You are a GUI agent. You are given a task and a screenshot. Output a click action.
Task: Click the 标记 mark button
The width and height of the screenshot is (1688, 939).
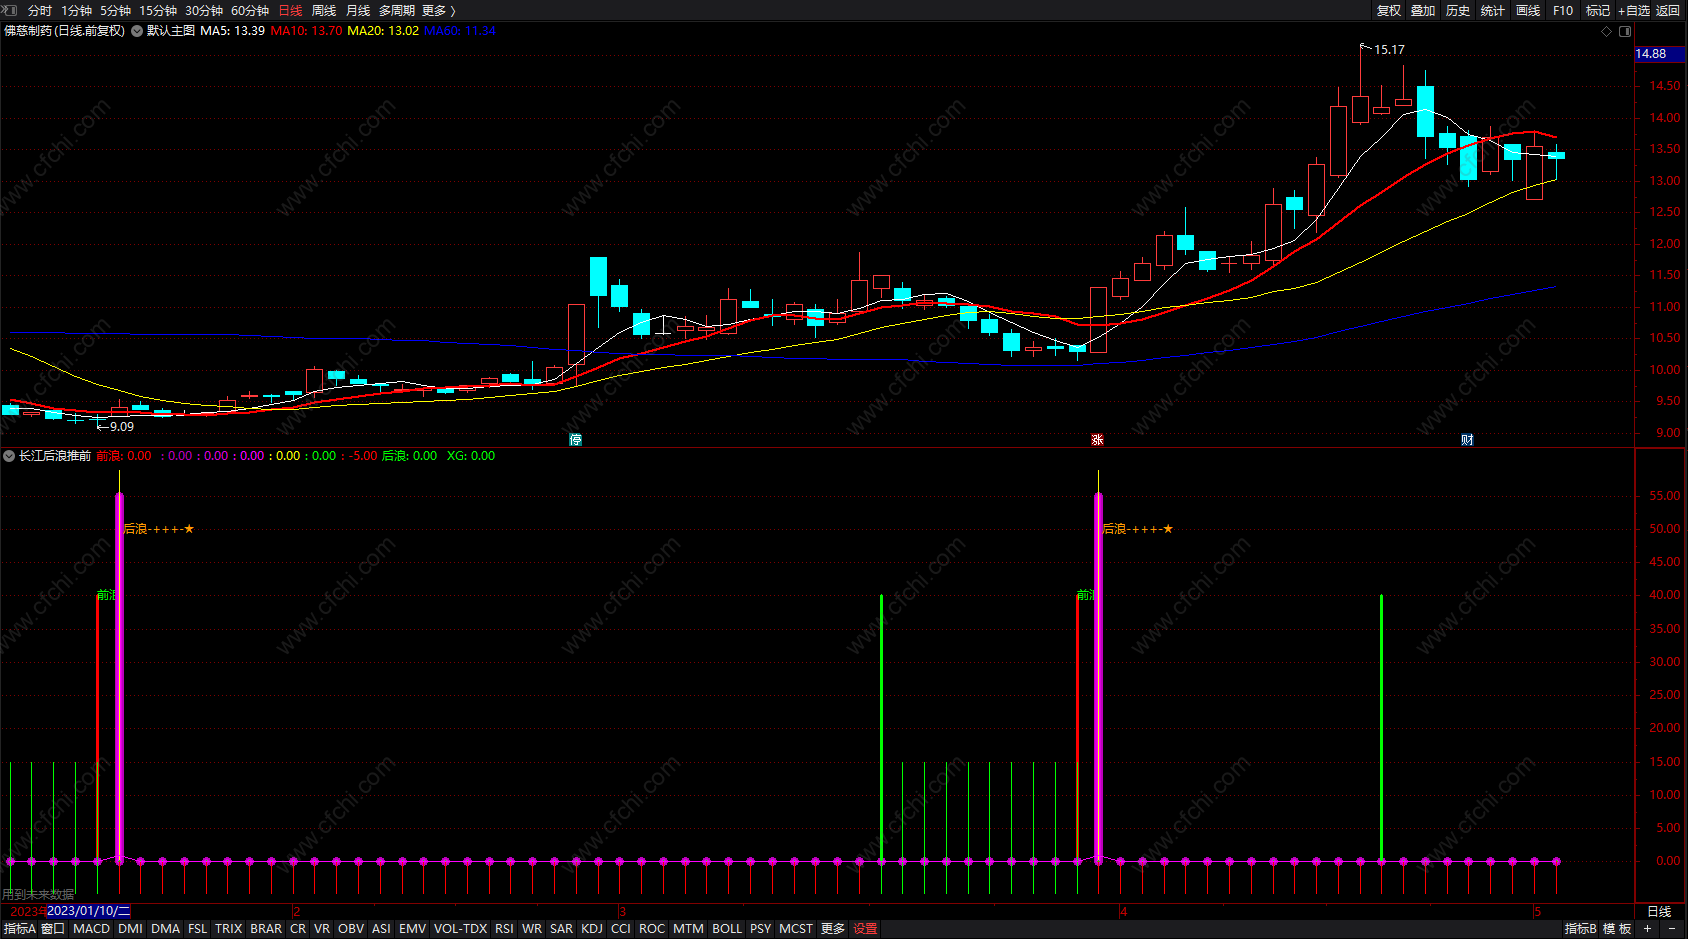pyautogui.click(x=1598, y=10)
